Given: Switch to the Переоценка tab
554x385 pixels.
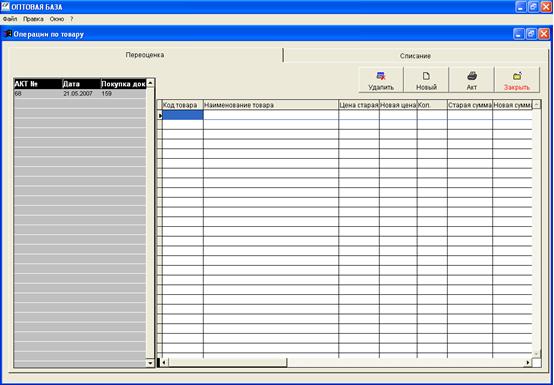Looking at the screenshot, I should tap(145, 55).
